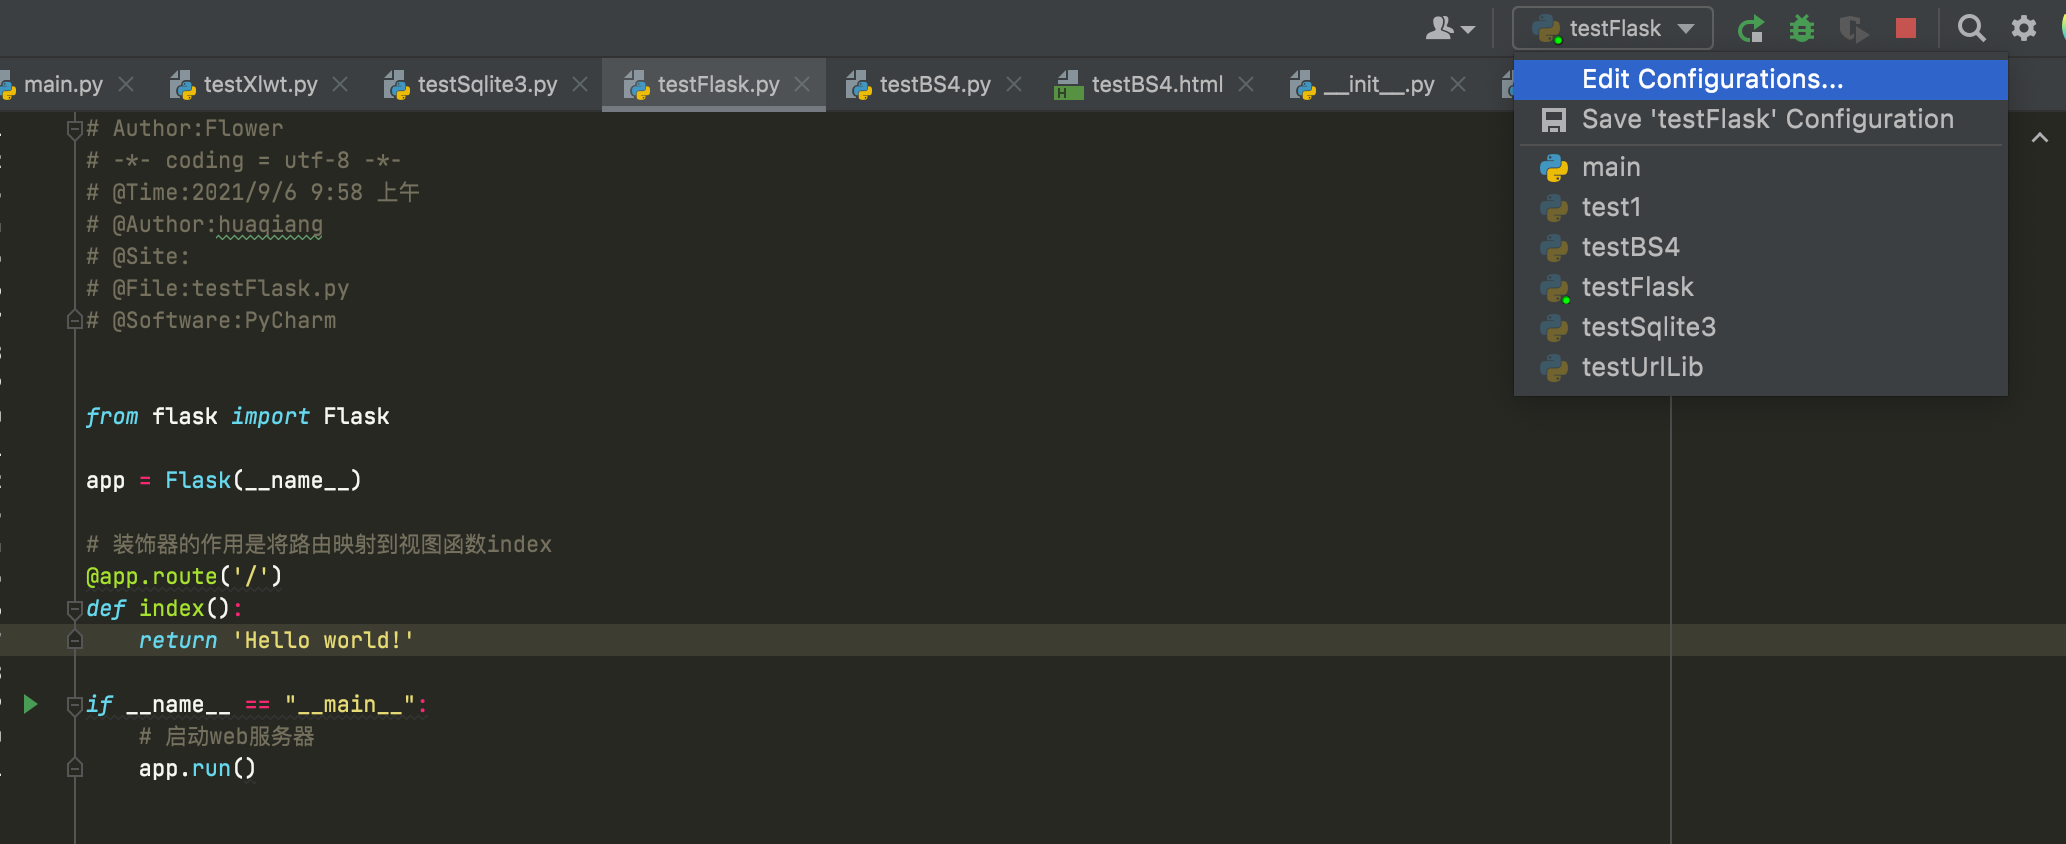The image size is (2066, 844).
Task: Click the "__main__" string literal
Action: [350, 704]
